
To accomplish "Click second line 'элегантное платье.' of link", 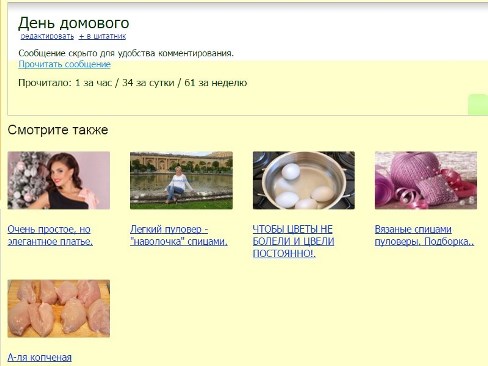I will (x=50, y=241).
